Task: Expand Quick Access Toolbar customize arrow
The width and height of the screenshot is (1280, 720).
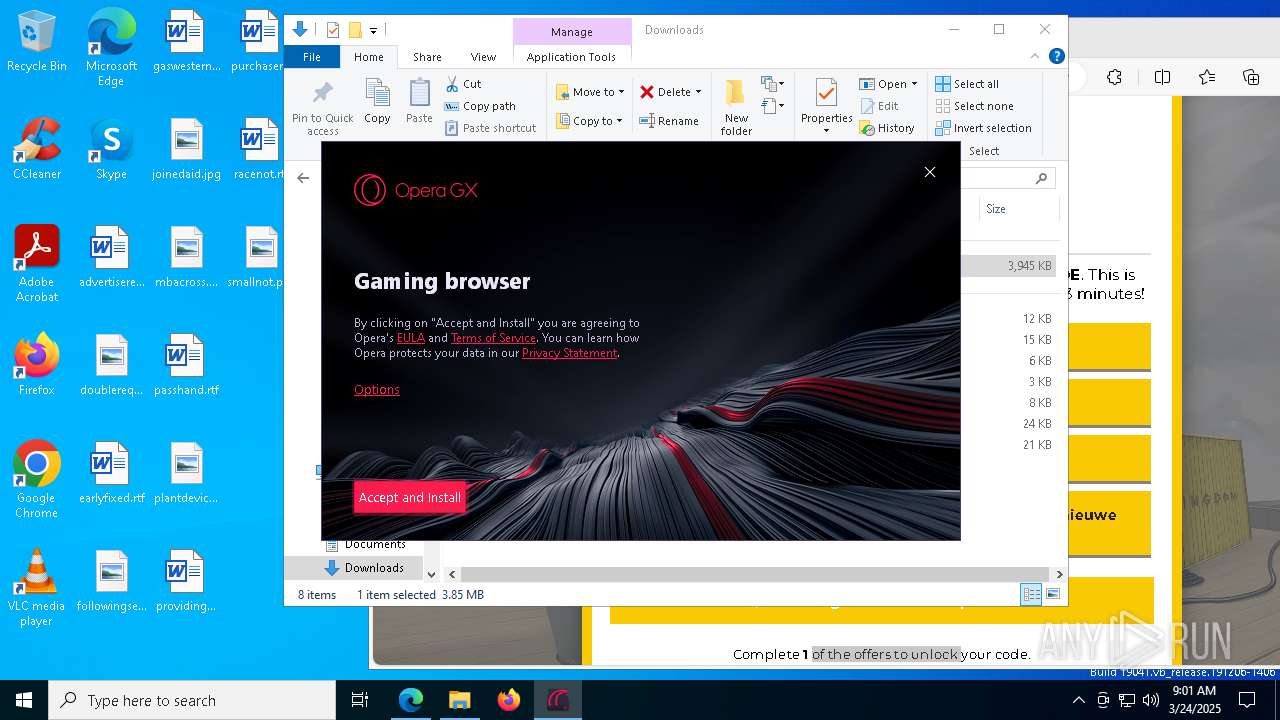Action: coord(373,31)
